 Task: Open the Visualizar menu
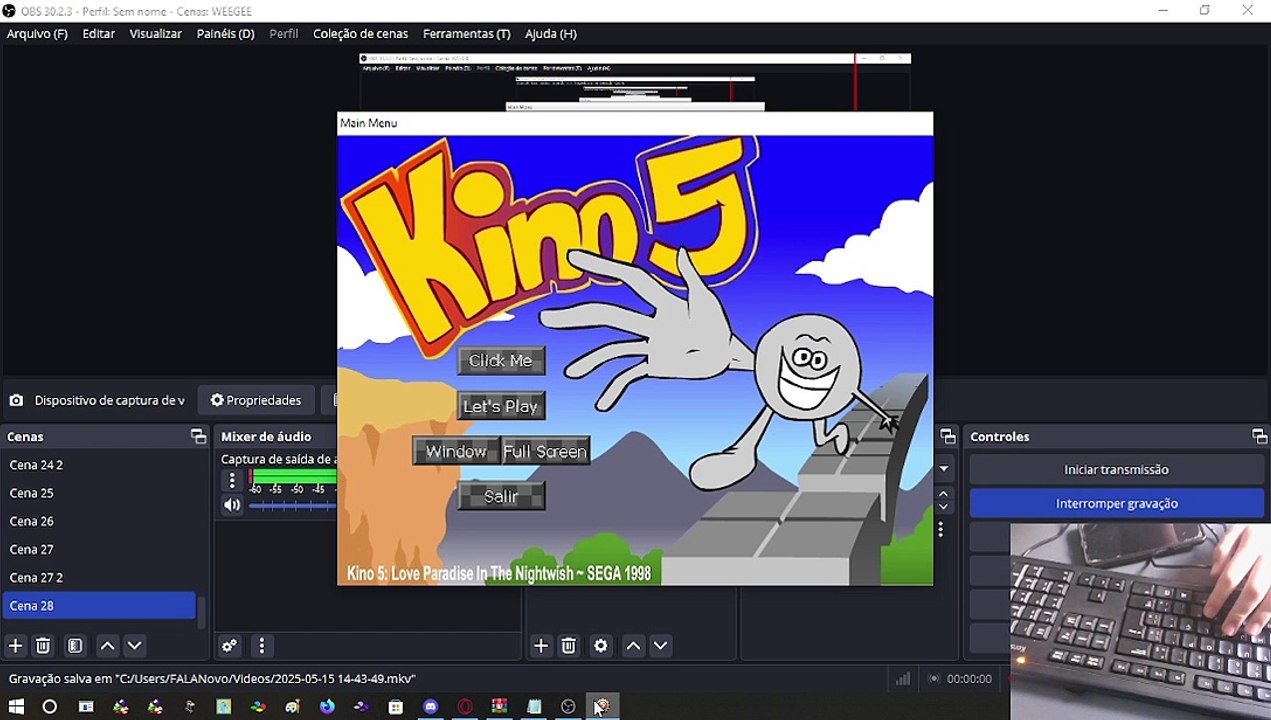(156, 33)
